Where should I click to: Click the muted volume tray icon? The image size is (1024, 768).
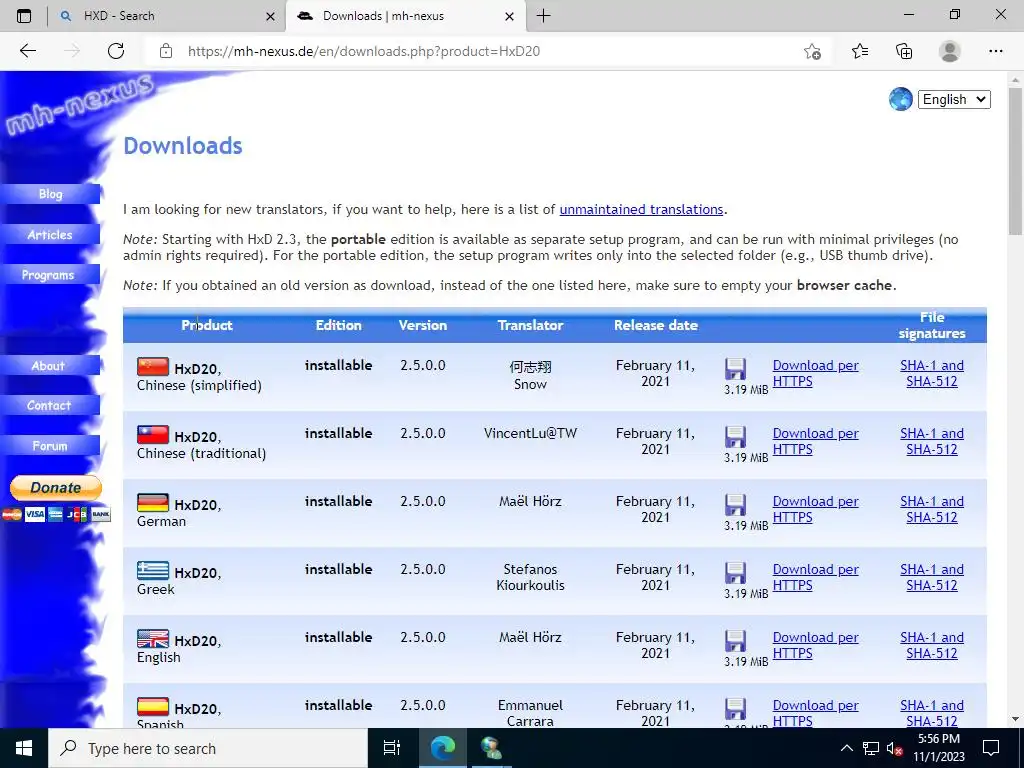tap(894, 748)
